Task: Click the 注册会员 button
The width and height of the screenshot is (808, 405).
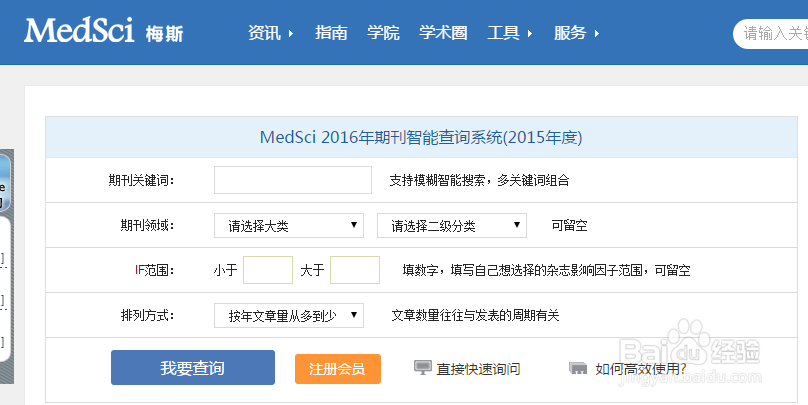Action: point(338,369)
